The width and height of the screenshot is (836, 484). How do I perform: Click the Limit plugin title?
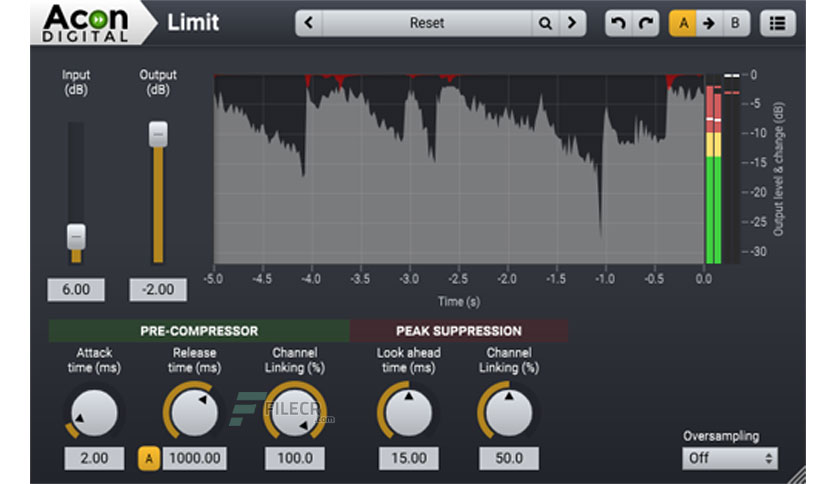(193, 22)
